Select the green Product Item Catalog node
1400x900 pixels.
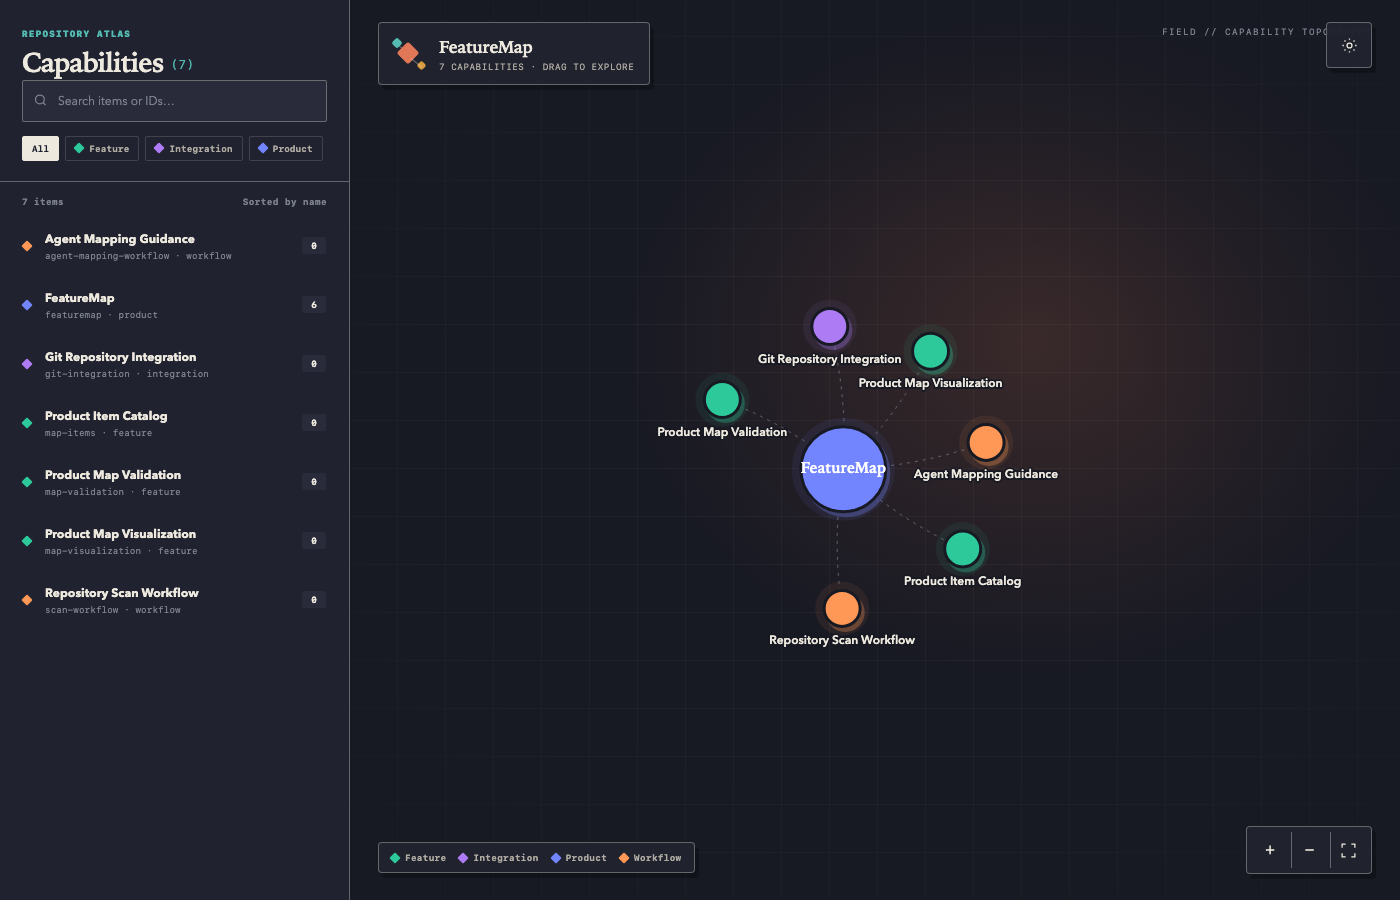[963, 549]
